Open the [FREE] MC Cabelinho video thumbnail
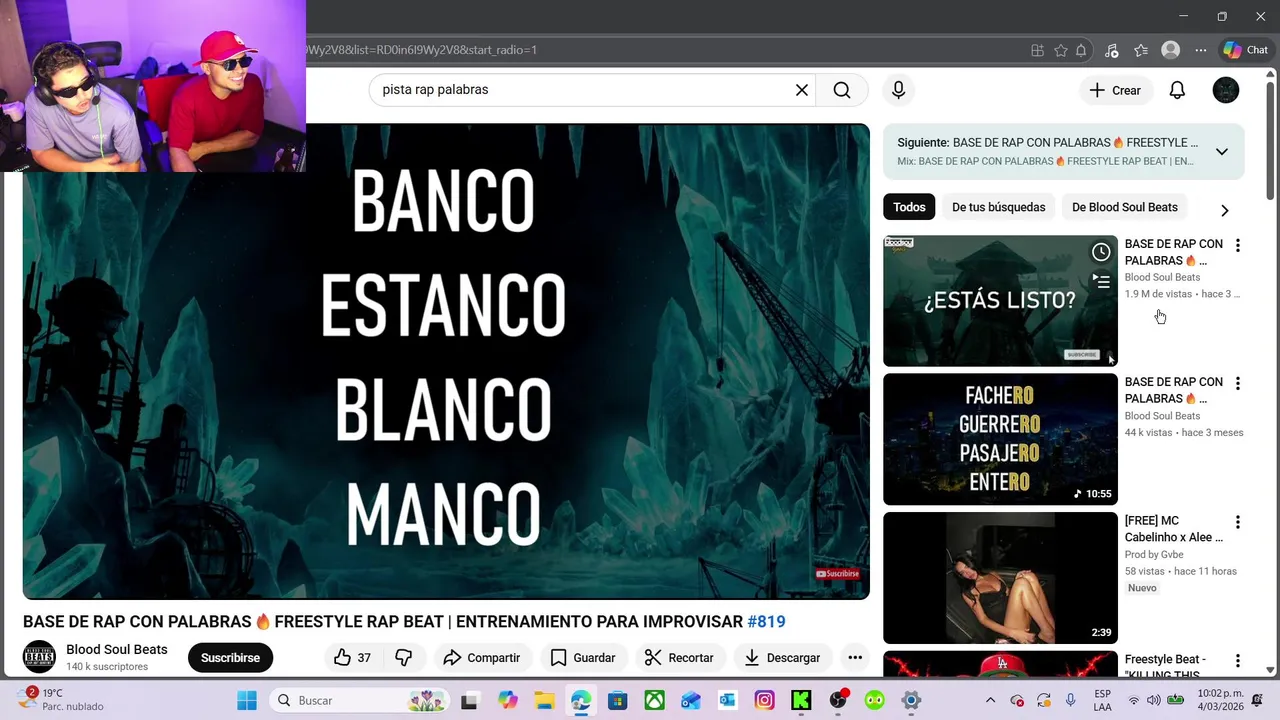1280x720 pixels. (1000, 578)
